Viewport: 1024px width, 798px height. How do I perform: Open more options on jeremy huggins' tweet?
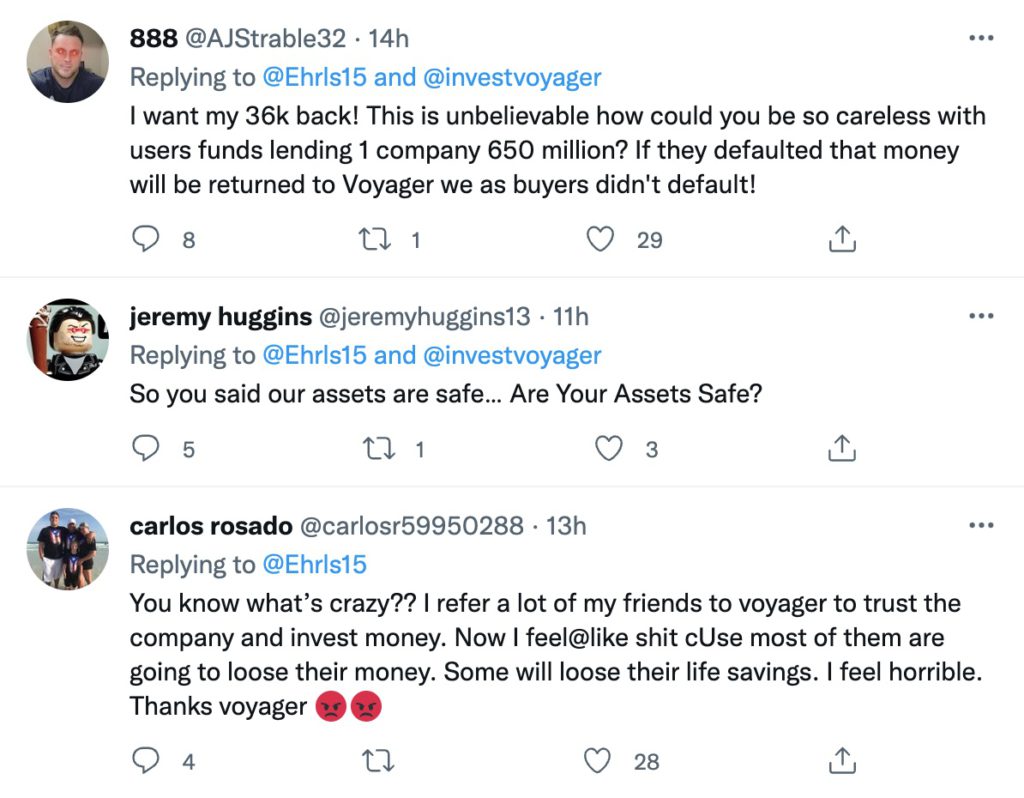[x=982, y=317]
